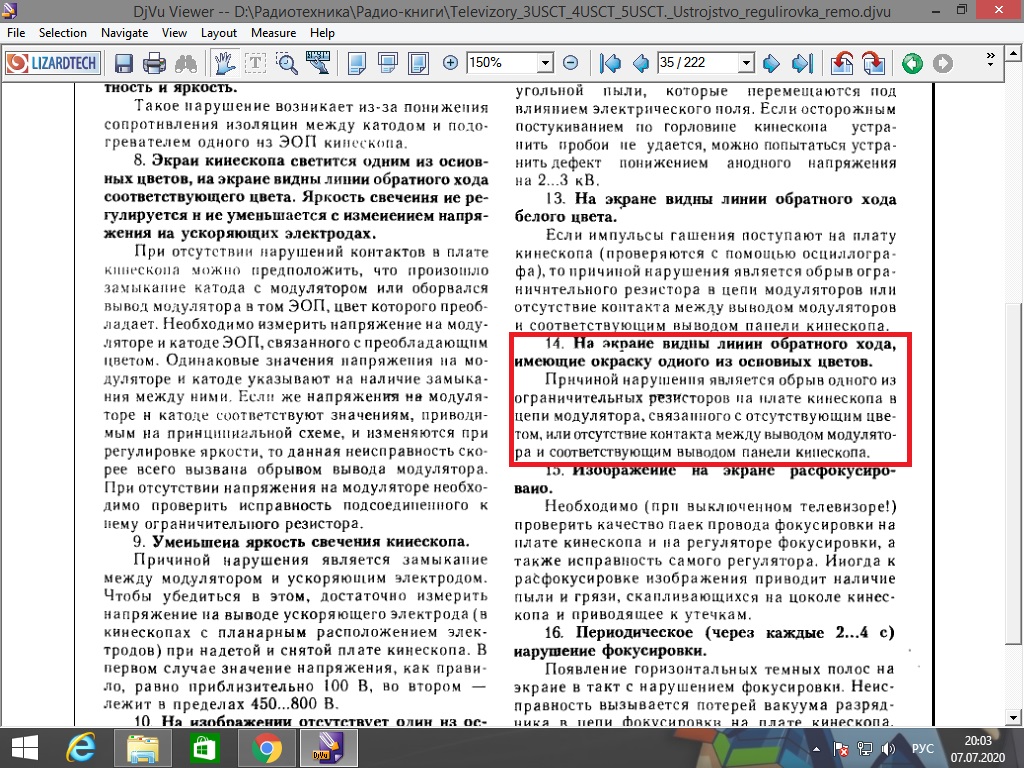
Task: Click the zoom out minus button
Action: [x=570, y=63]
